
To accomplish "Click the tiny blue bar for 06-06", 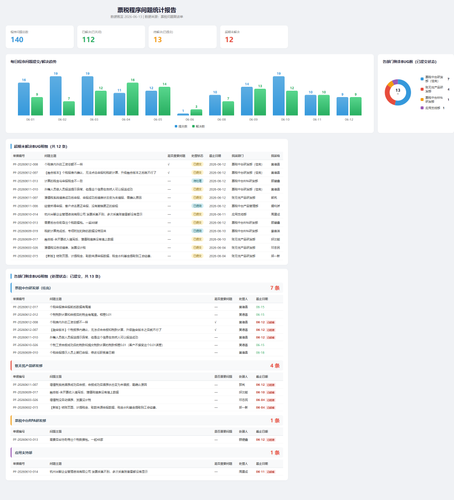I will [183, 114].
